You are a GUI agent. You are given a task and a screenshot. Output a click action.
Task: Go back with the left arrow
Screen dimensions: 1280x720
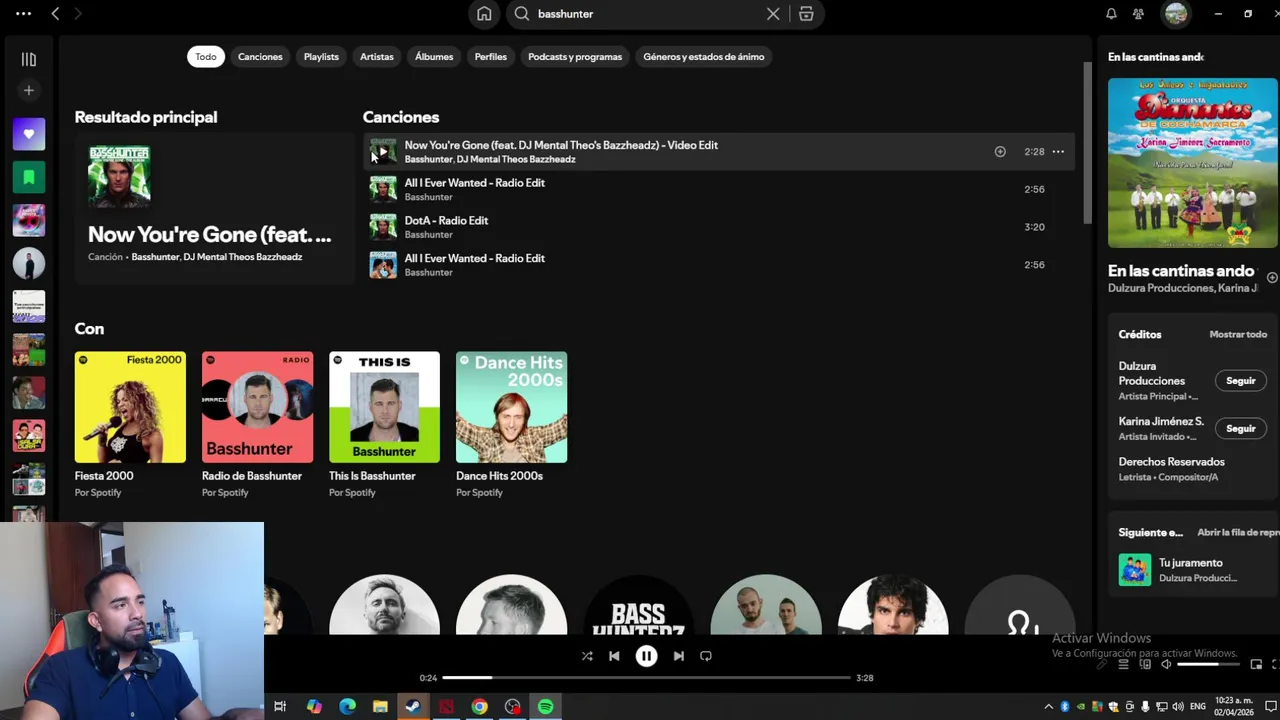tap(55, 14)
